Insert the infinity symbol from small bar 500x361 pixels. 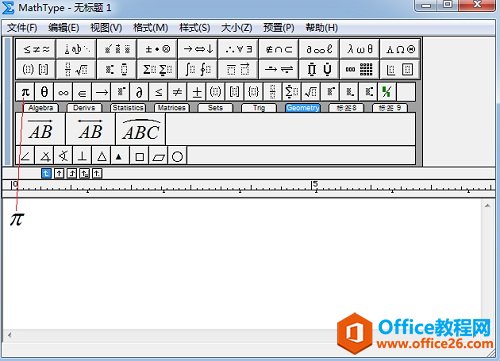point(63,92)
